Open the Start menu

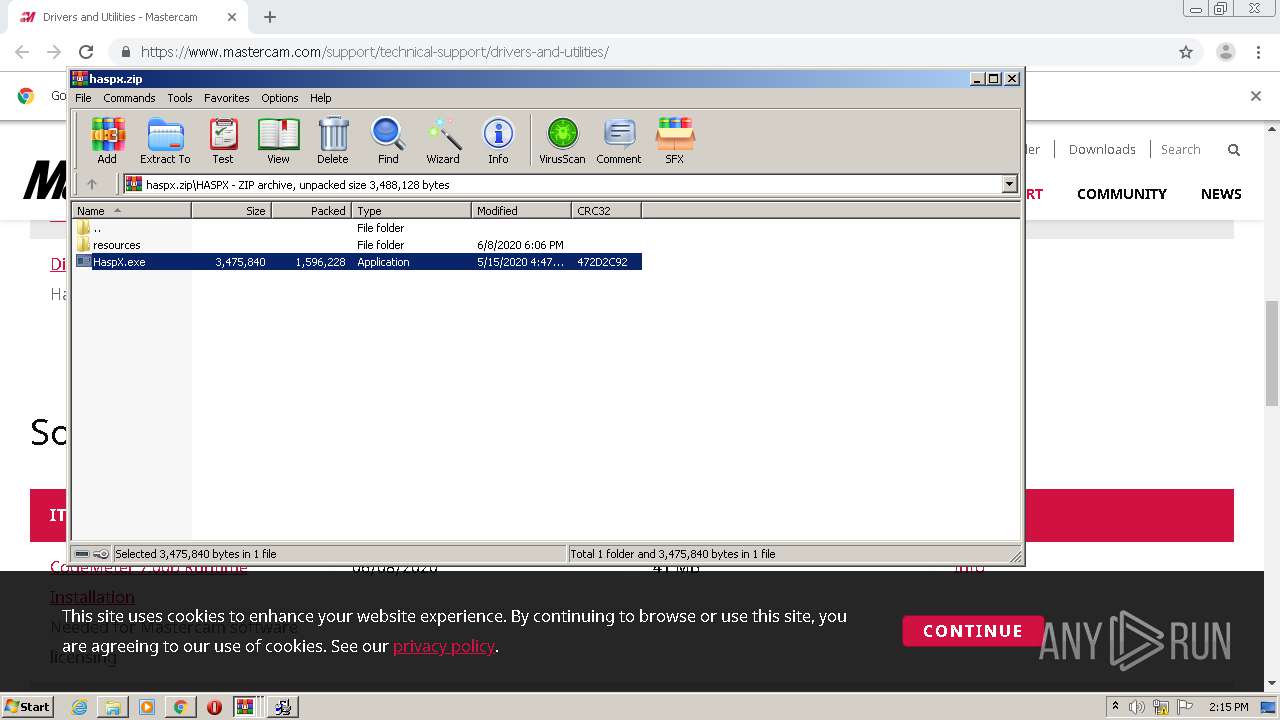pyautogui.click(x=28, y=706)
